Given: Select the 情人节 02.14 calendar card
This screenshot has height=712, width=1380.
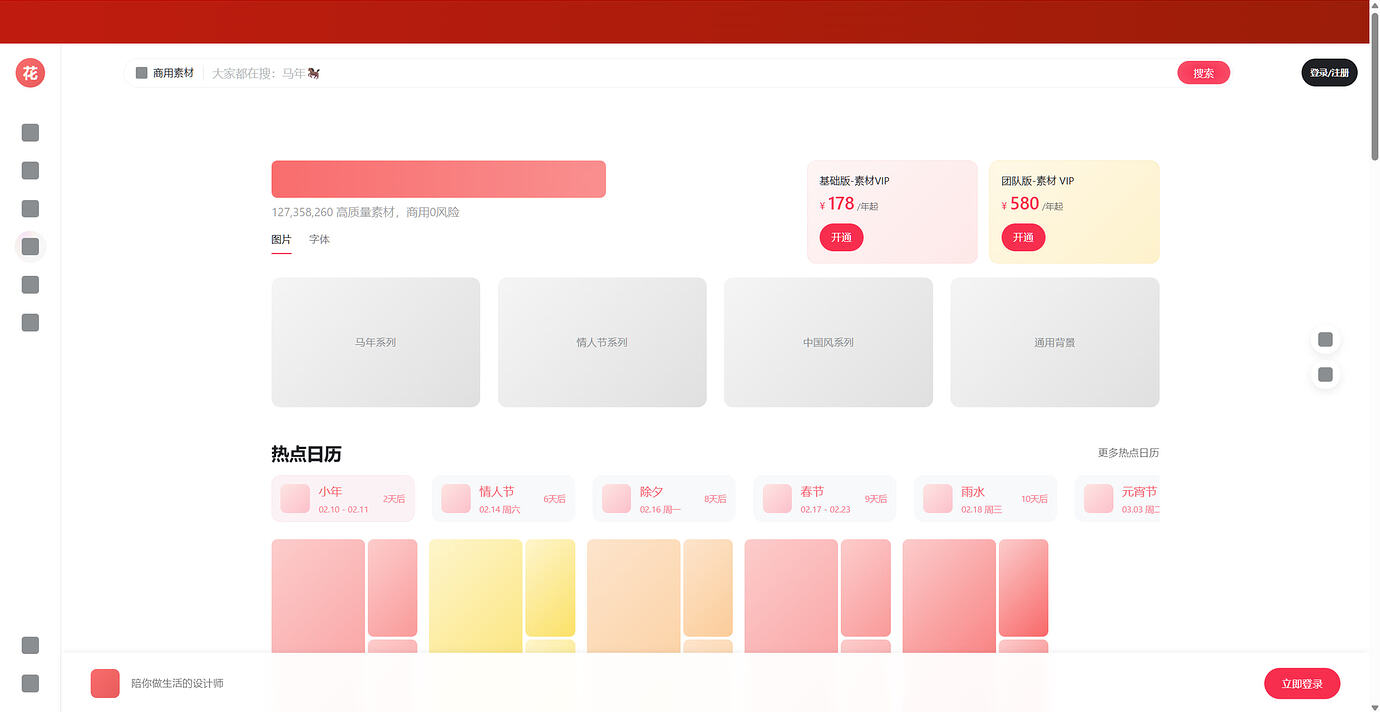Looking at the screenshot, I should tap(503, 499).
